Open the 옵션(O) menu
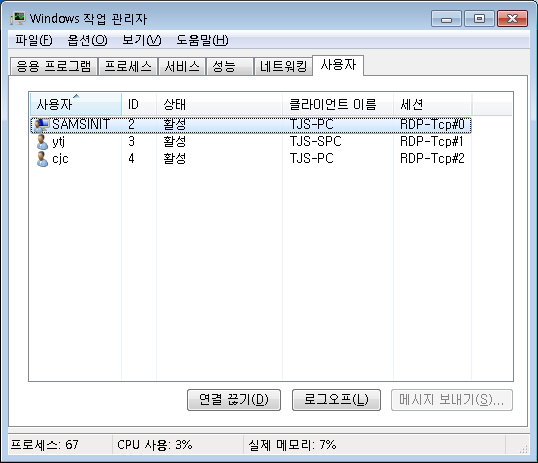This screenshot has width=538, height=463. 87,40
